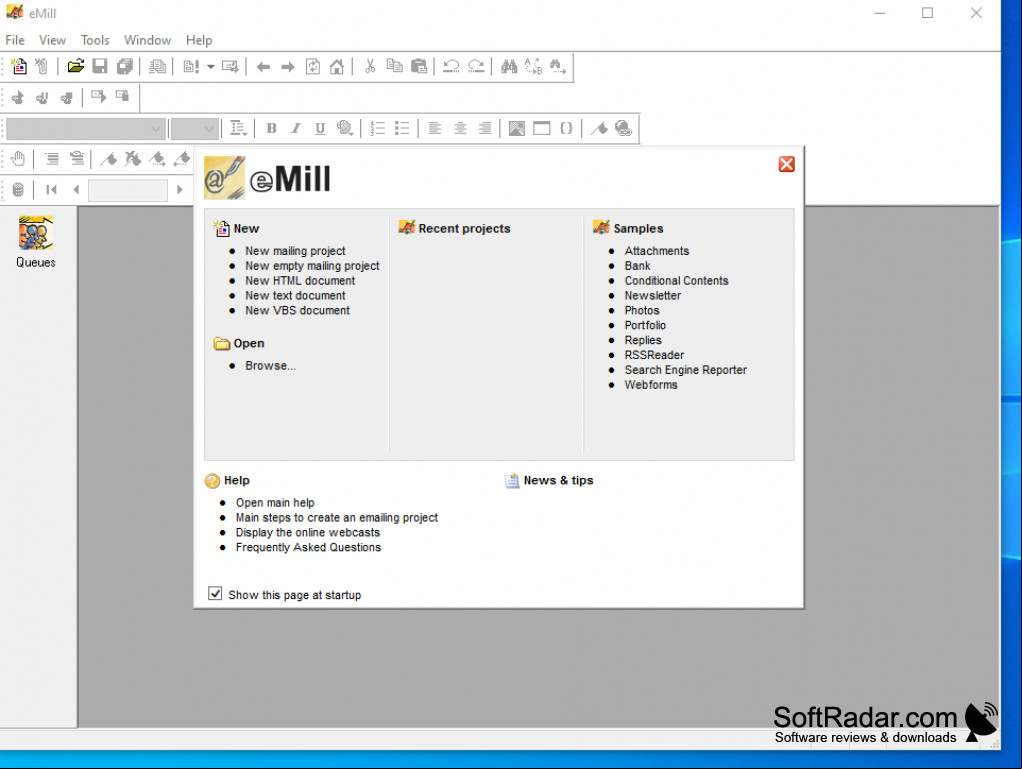
Task: Toggle Underline formatting
Action: (x=320, y=128)
